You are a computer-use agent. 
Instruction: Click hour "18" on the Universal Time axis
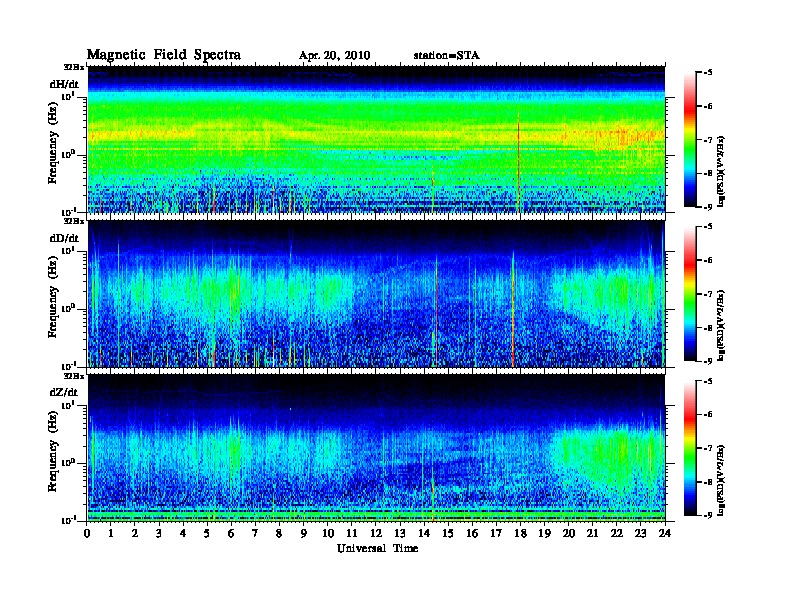[x=520, y=534]
